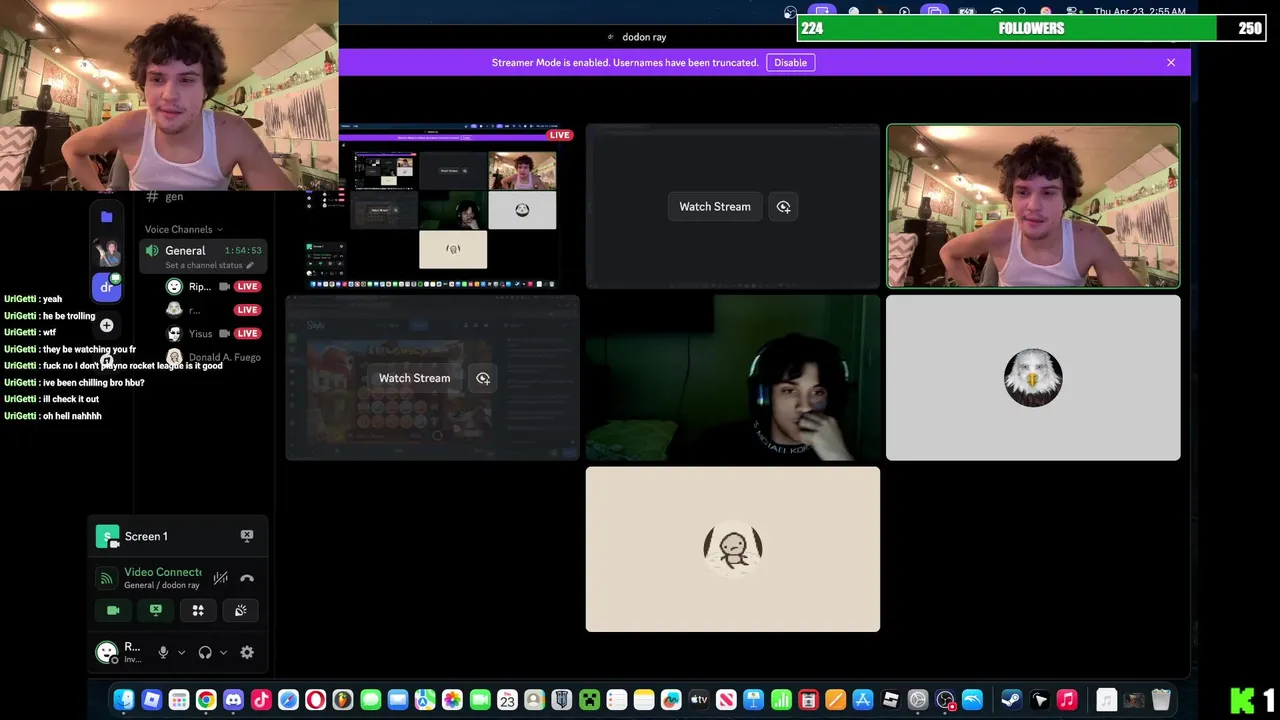Open App Store from the dock
The image size is (1280, 720).
coord(863,700)
